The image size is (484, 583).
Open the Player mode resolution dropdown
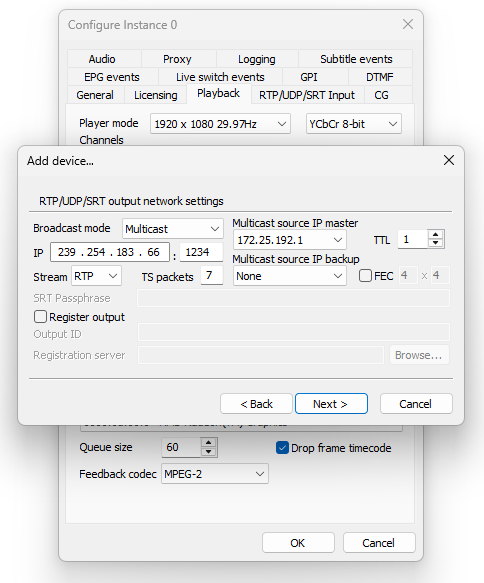(220, 124)
